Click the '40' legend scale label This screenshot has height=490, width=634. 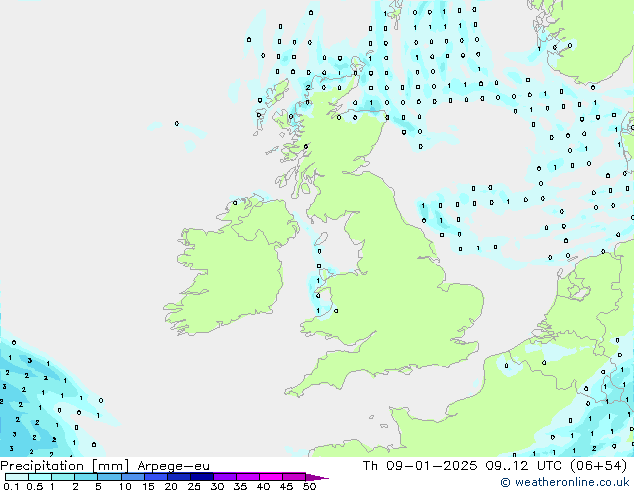coord(263,486)
